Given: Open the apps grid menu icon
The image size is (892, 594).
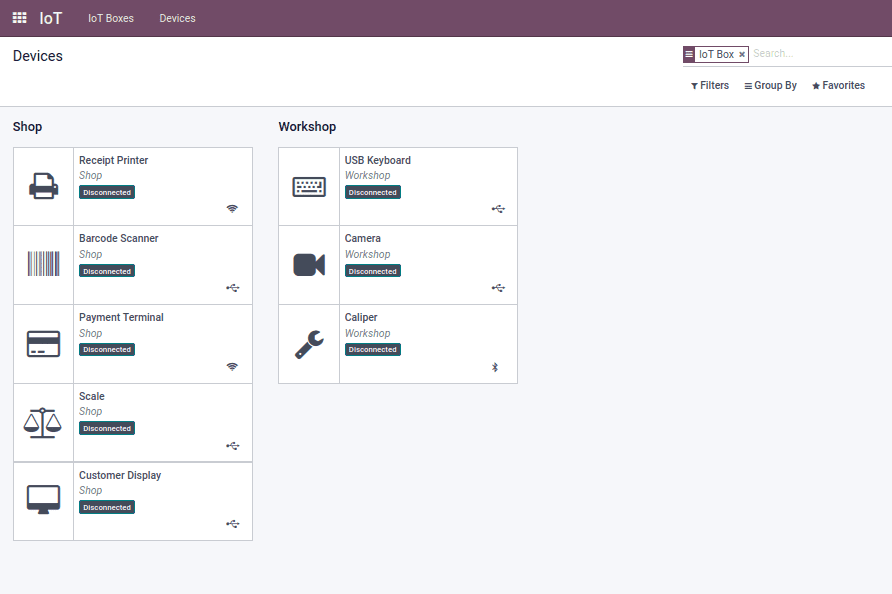Looking at the screenshot, I should pyautogui.click(x=19, y=18).
